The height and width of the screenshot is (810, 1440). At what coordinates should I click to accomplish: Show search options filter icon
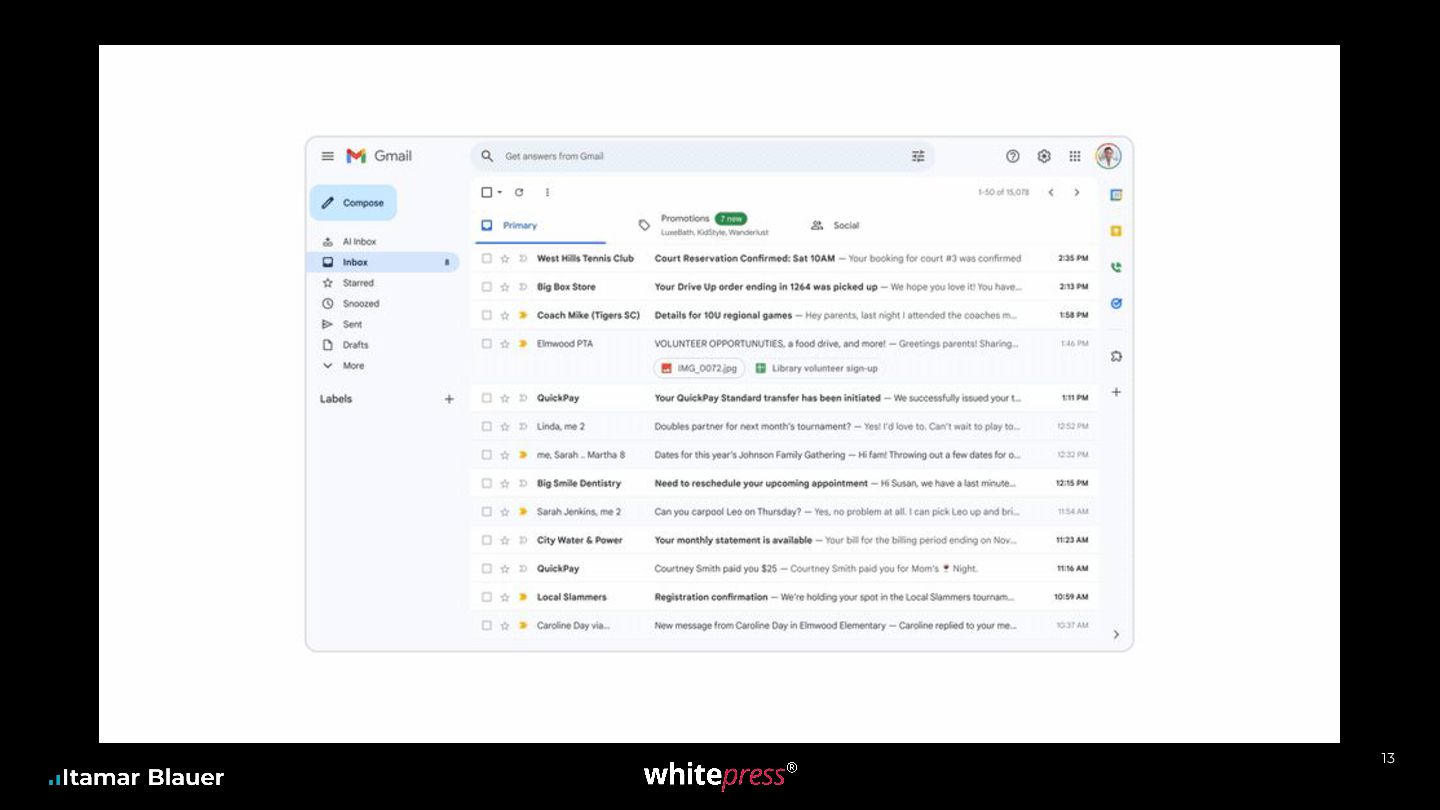918,156
